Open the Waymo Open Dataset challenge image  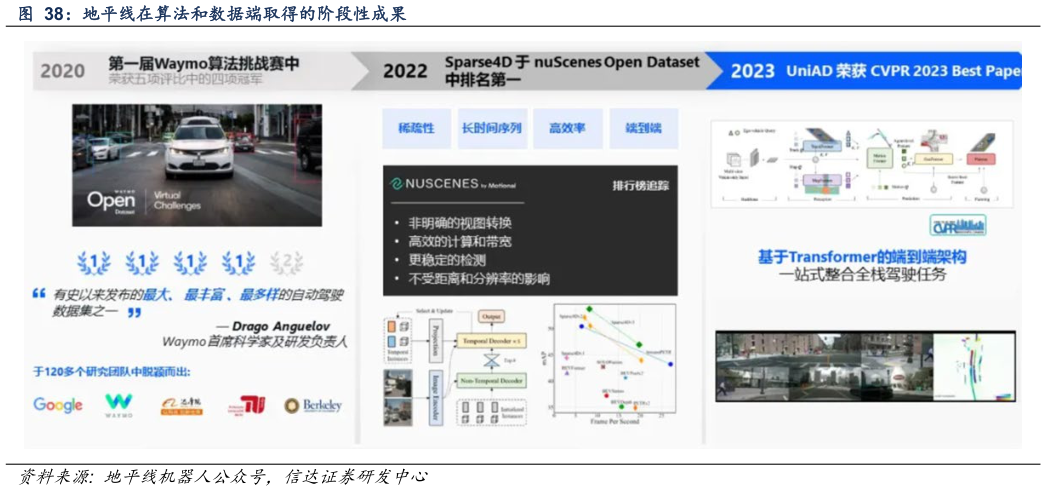[x=197, y=165]
